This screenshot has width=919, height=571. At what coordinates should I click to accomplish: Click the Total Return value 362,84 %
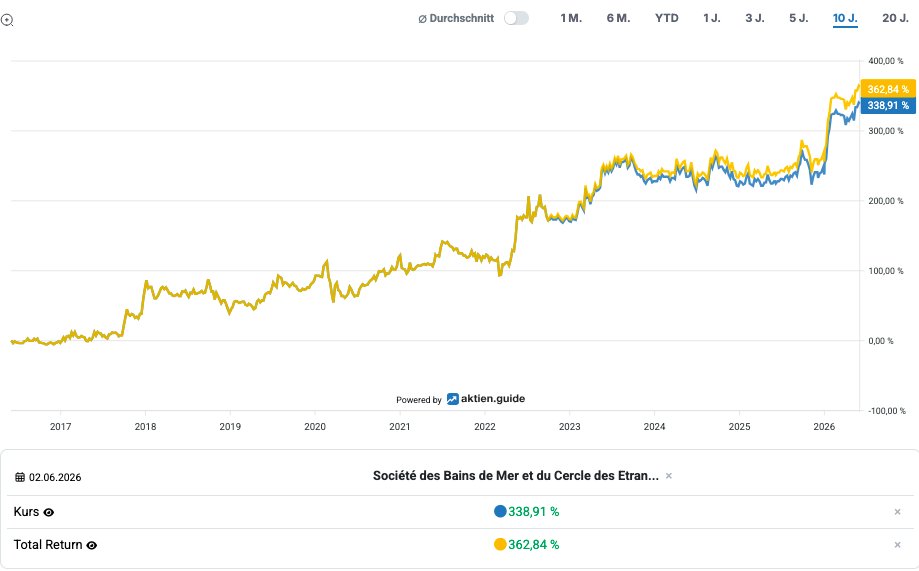pyautogui.click(x=533, y=545)
